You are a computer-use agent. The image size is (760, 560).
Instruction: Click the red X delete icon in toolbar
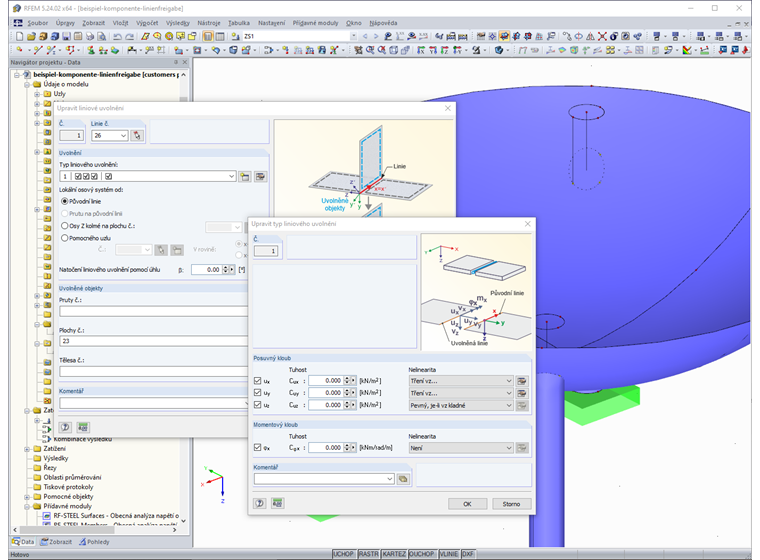click(x=602, y=36)
